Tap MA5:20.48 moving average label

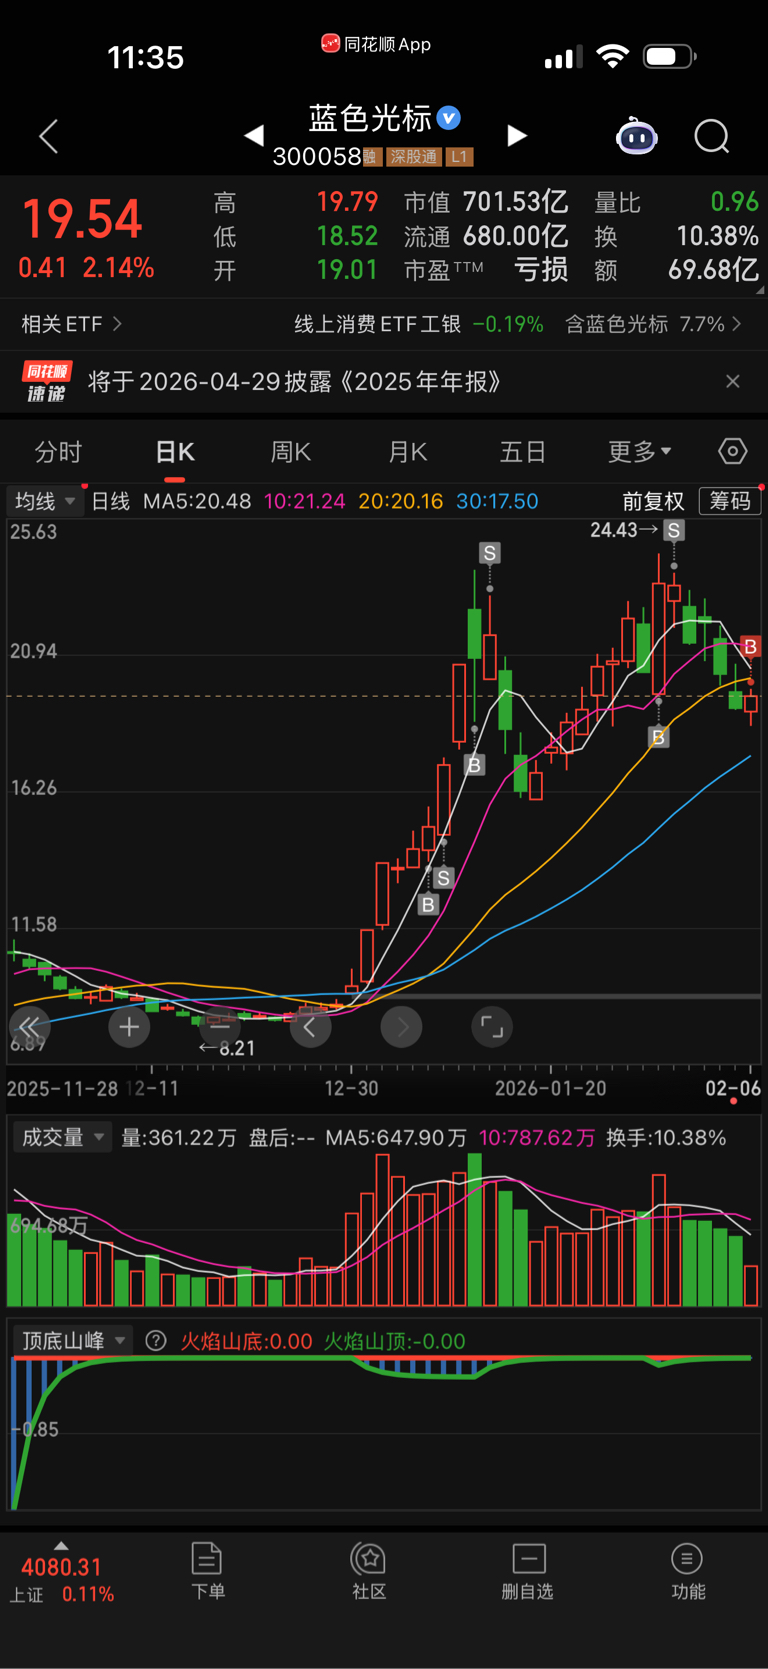click(197, 501)
